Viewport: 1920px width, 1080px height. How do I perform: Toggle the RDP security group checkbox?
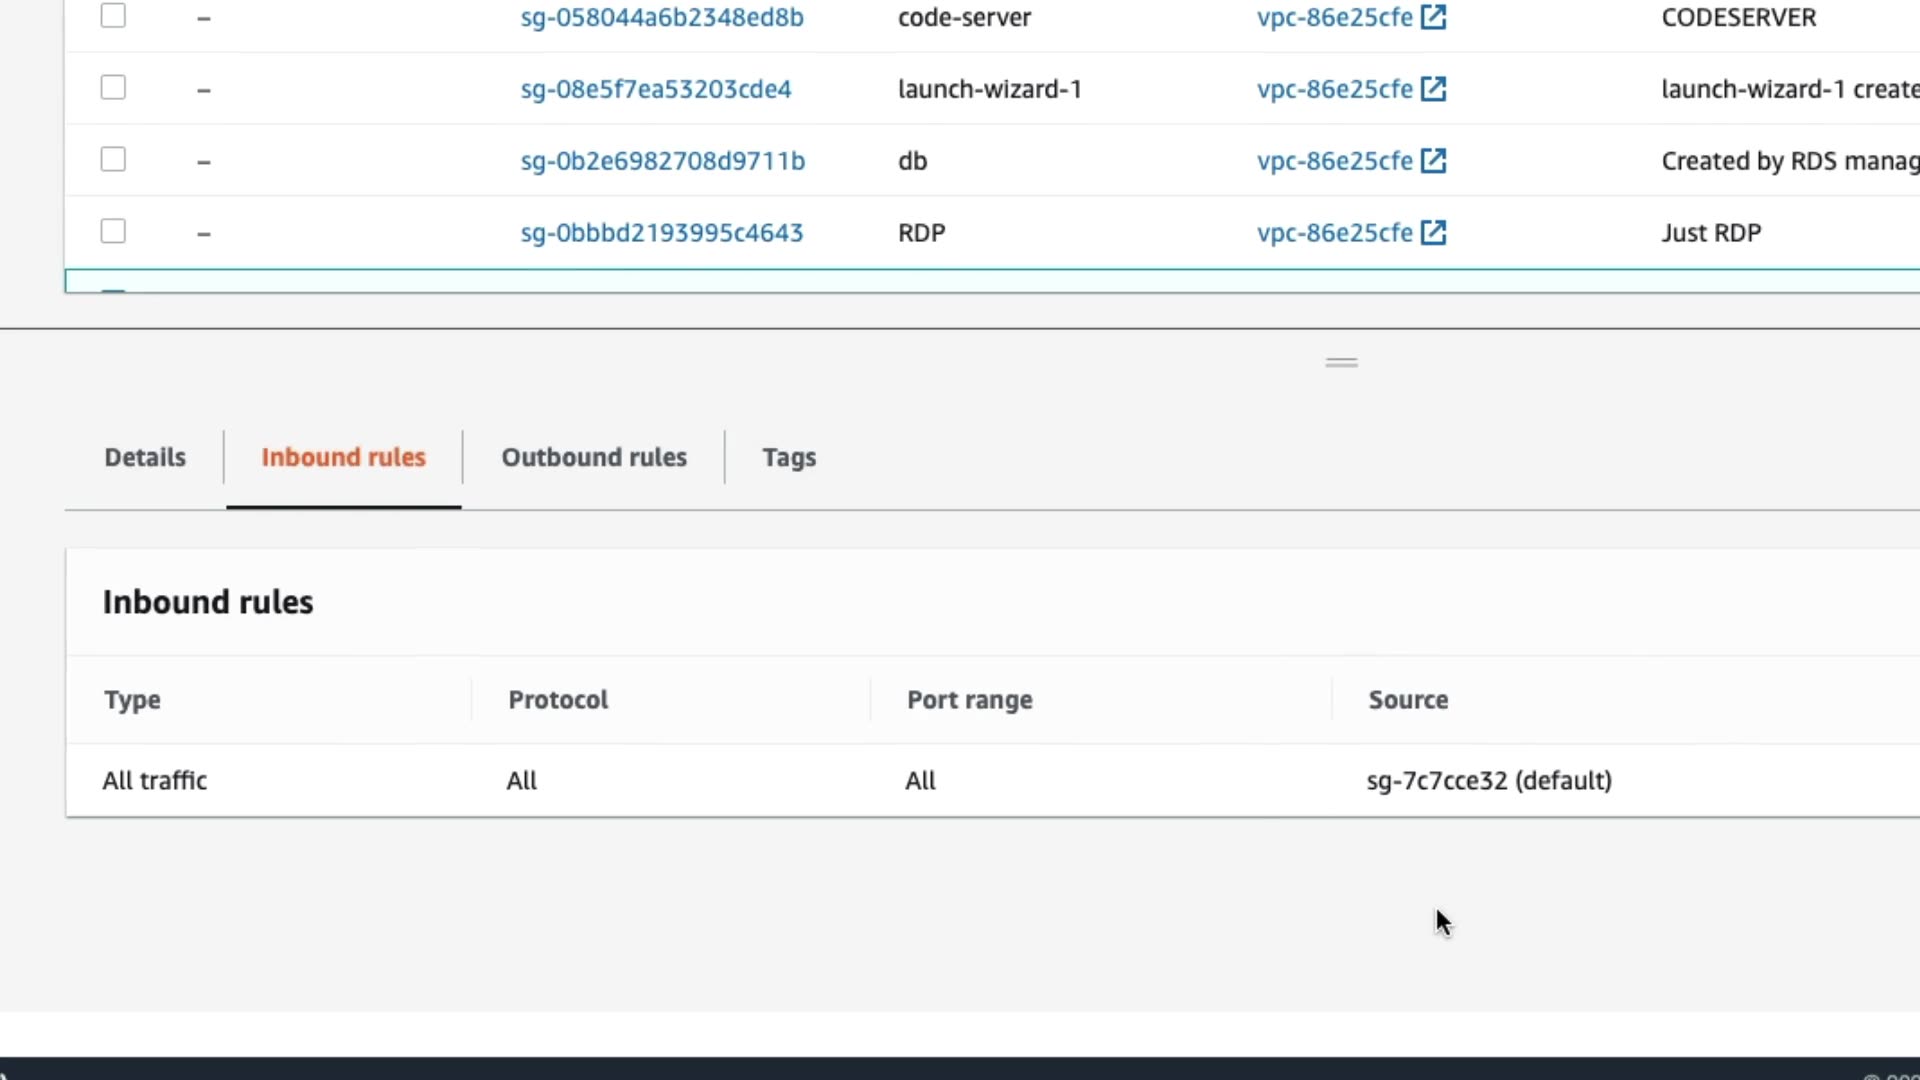click(113, 232)
